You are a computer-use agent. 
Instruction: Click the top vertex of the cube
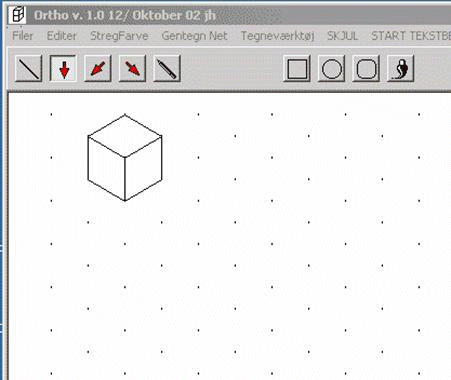125,115
